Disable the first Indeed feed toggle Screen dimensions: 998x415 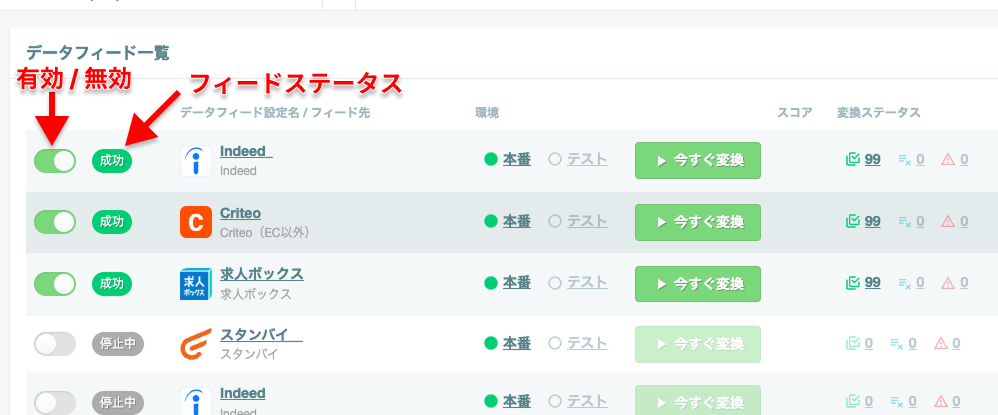pyautogui.click(x=55, y=160)
